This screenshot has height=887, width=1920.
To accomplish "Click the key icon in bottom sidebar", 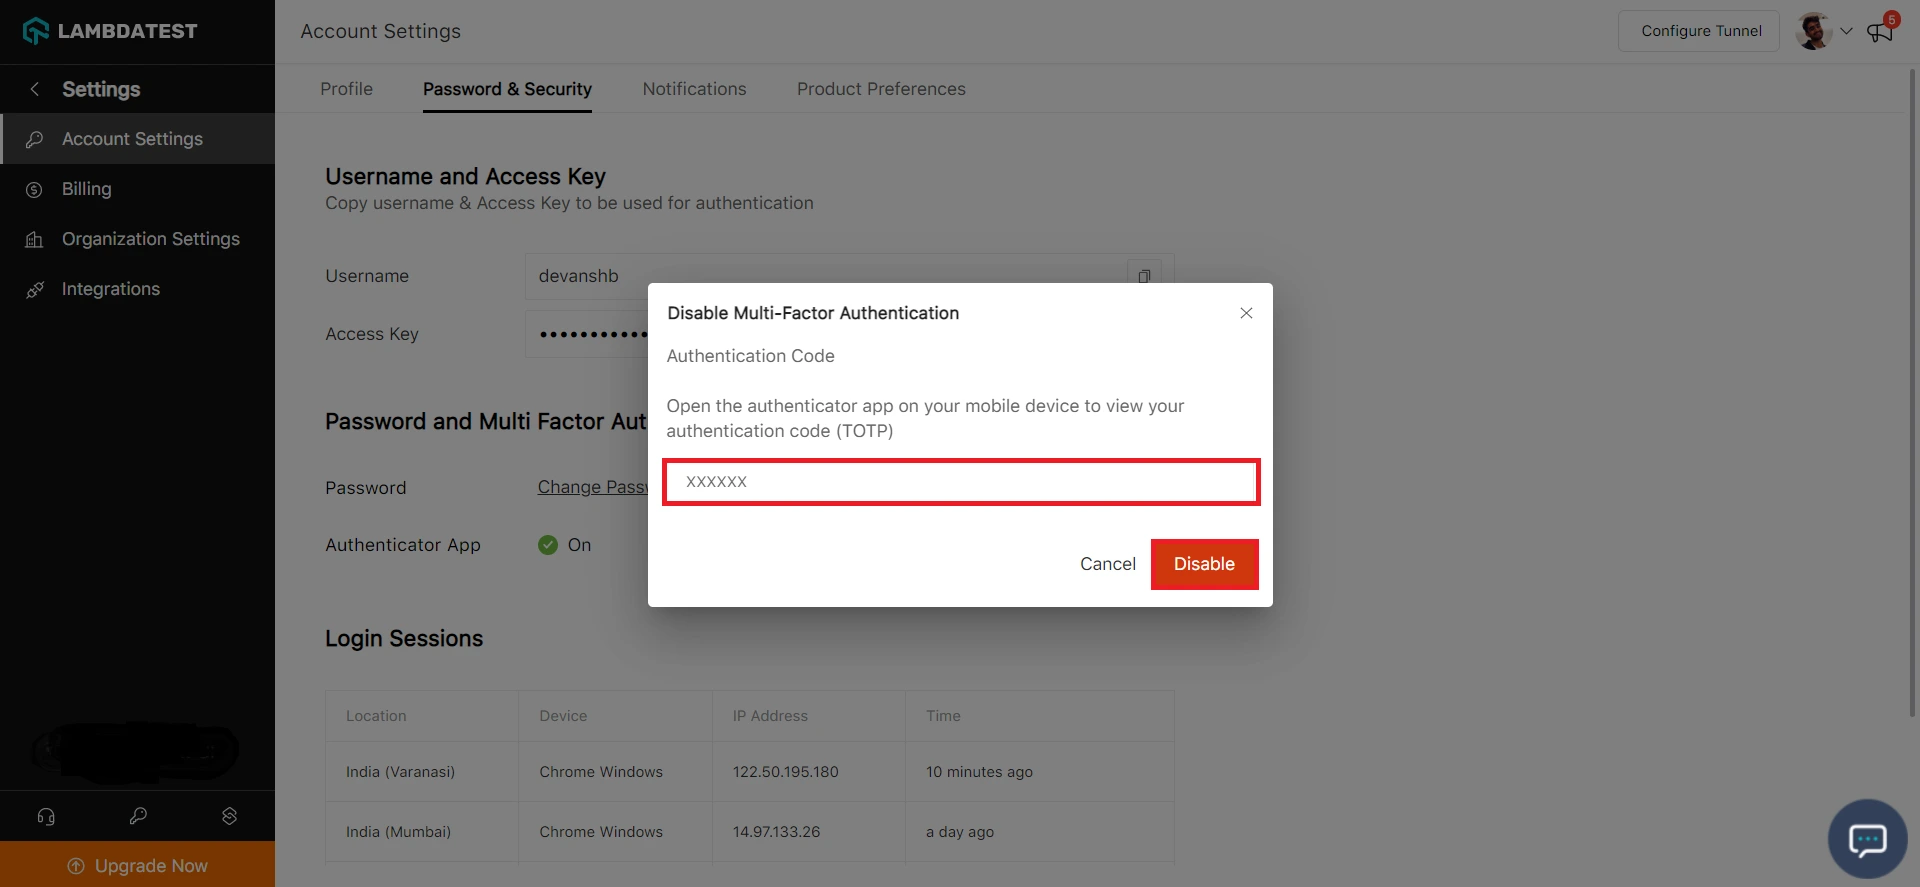I will 138,816.
